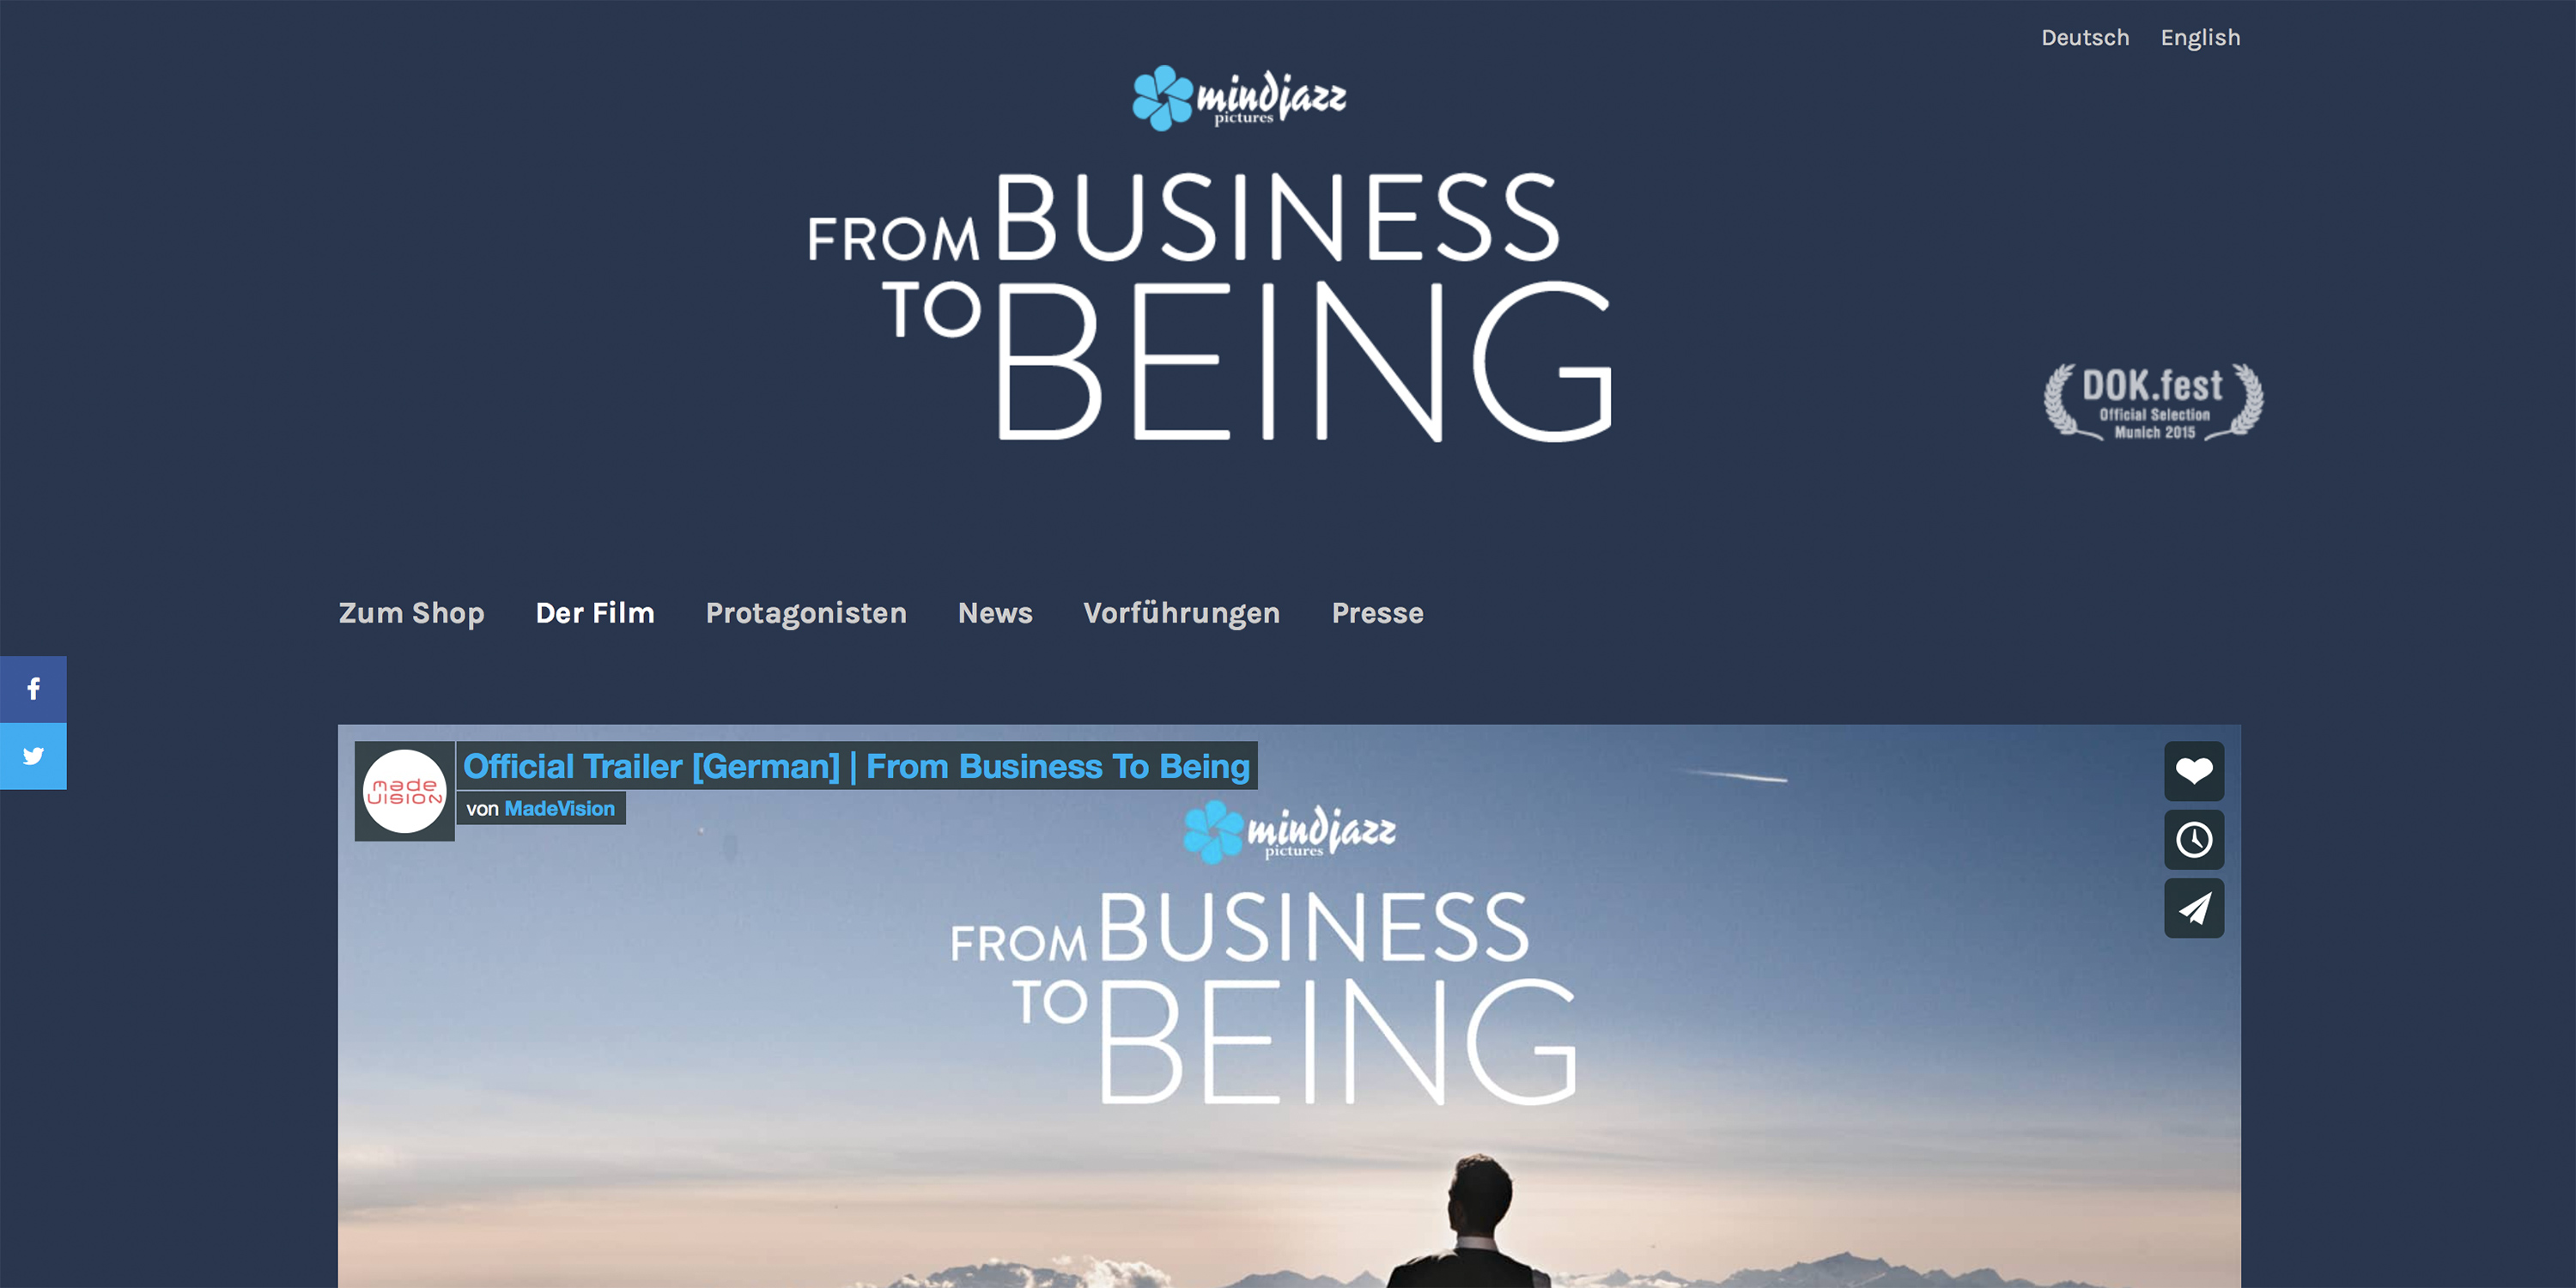
Task: Go to the Protagonisten page
Action: pyautogui.click(x=806, y=613)
